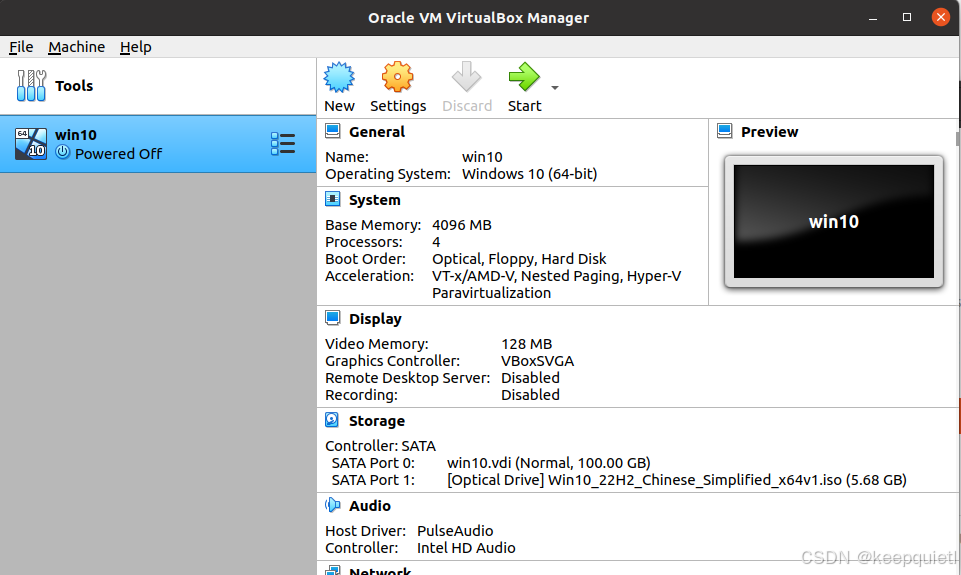Click the green Start arrow icon

(522, 77)
